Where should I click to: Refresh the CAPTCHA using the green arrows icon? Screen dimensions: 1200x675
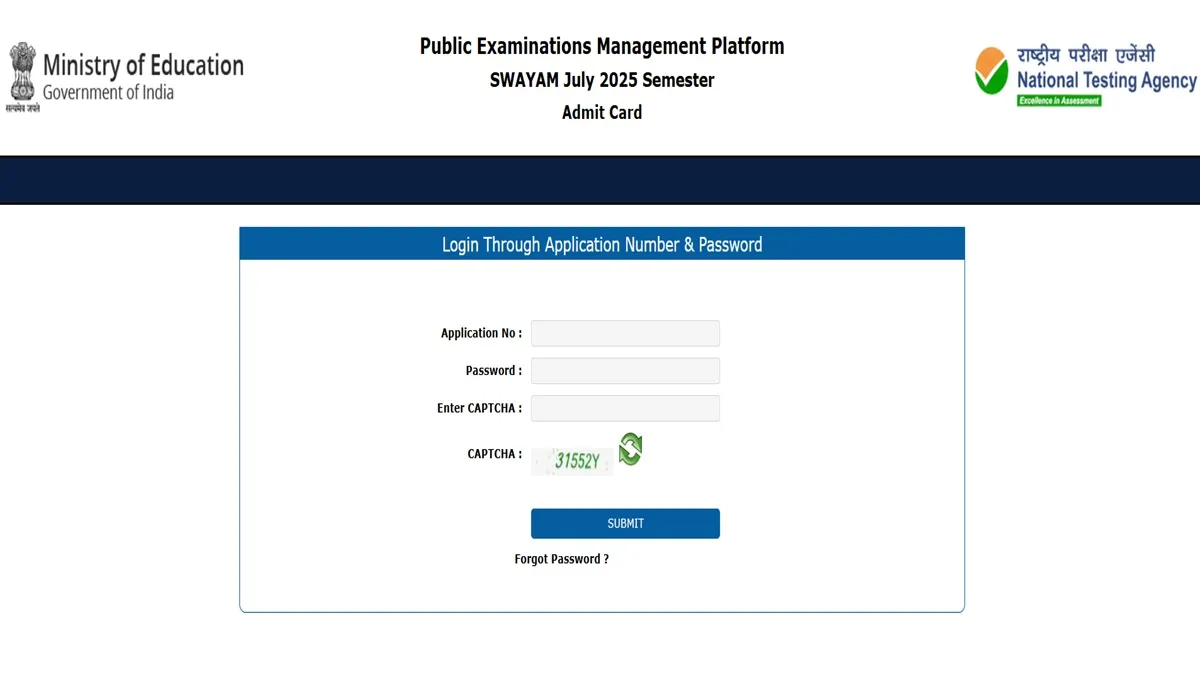tap(630, 450)
